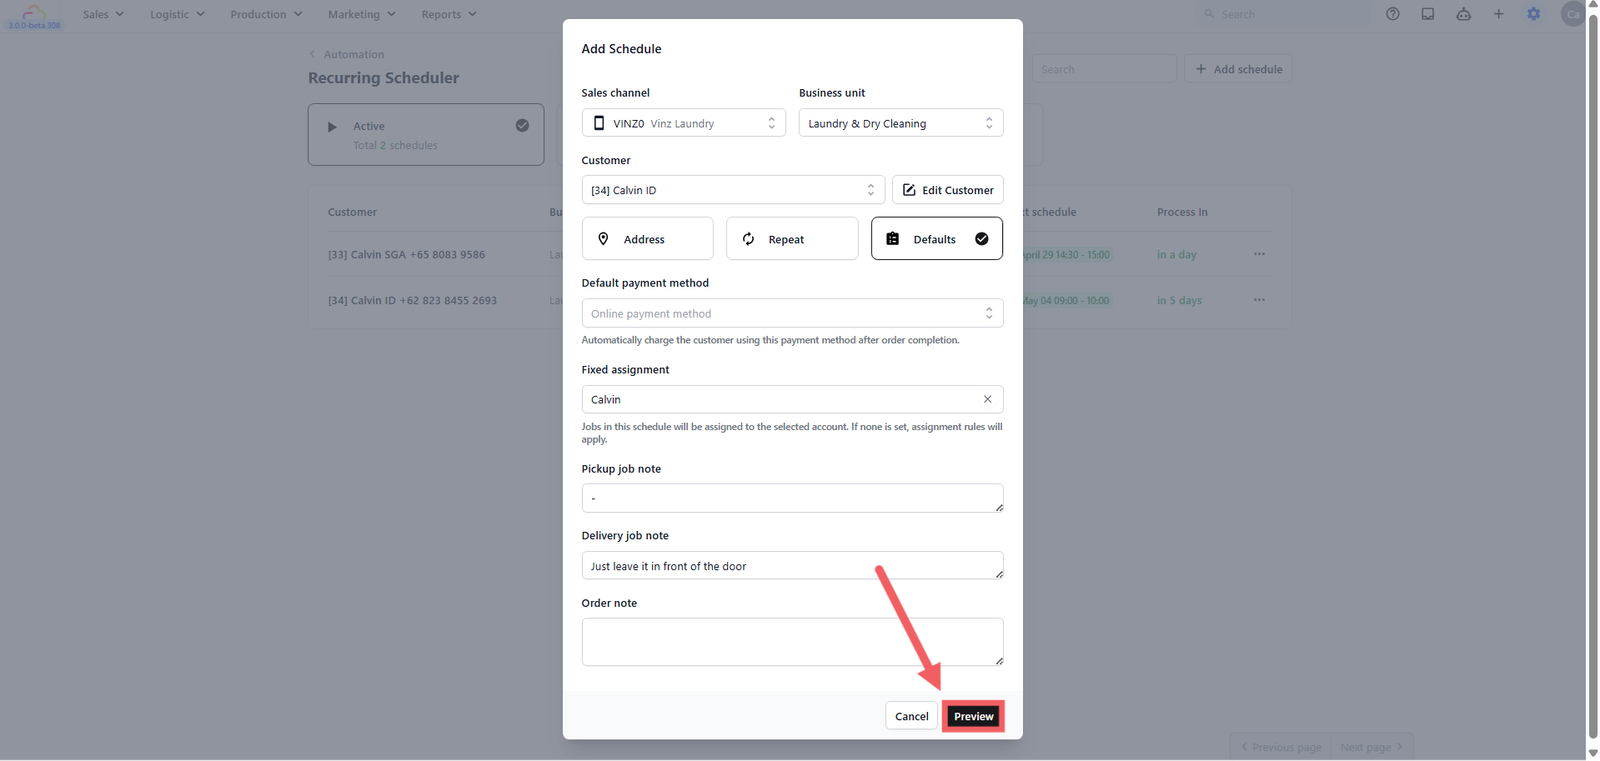Open the help question-mark icon

pyautogui.click(x=1392, y=14)
